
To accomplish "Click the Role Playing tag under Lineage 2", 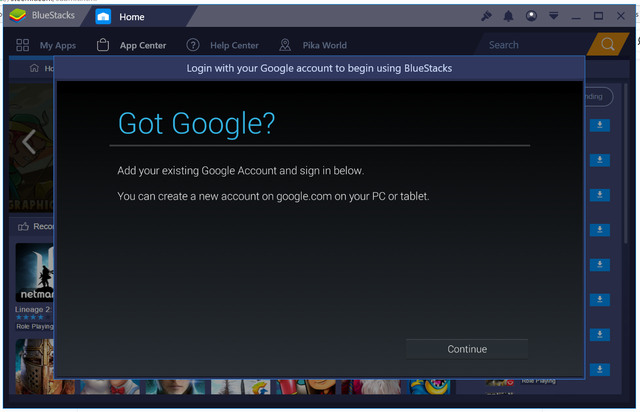I will coord(35,326).
